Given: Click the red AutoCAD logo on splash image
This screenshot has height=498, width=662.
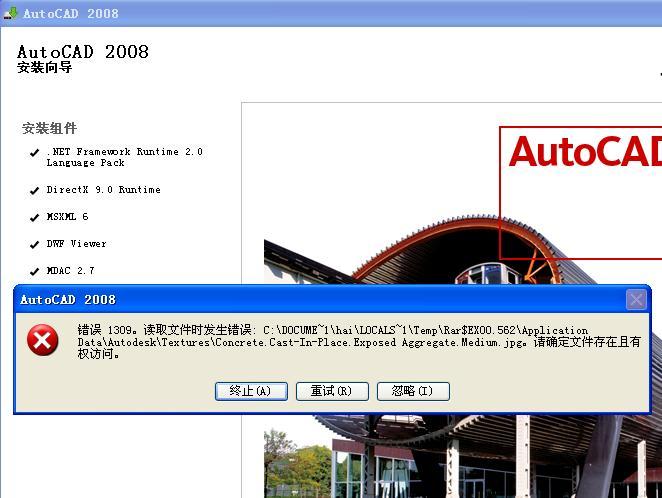Looking at the screenshot, I should point(585,152).
